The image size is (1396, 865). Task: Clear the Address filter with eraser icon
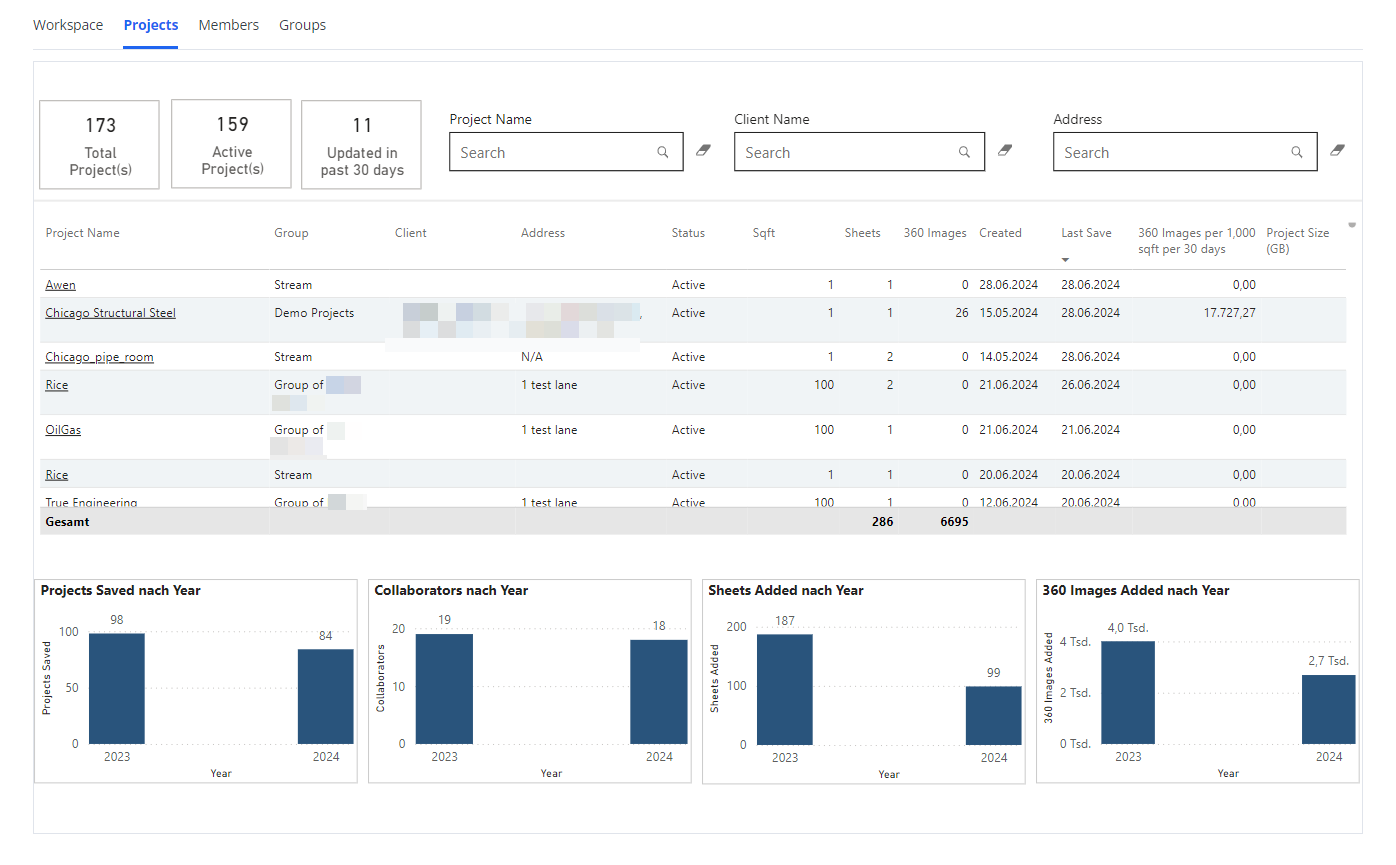coord(1337,151)
